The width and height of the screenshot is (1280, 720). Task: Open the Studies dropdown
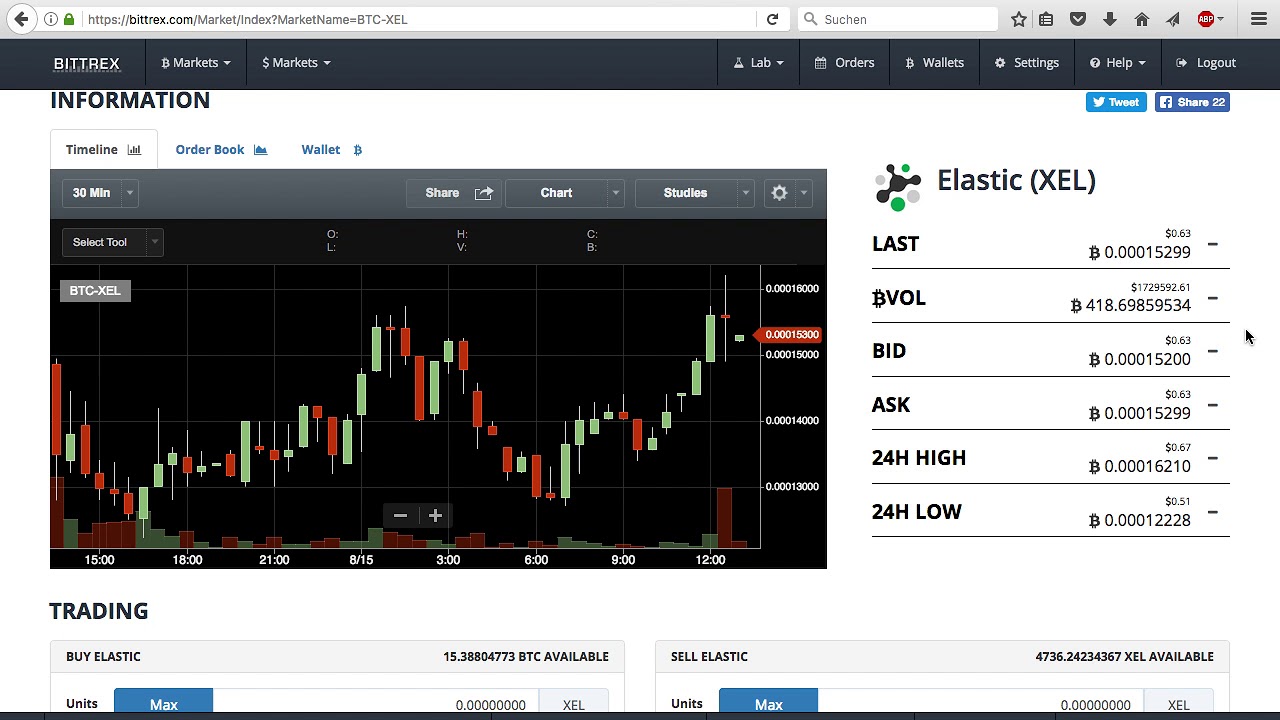click(695, 193)
